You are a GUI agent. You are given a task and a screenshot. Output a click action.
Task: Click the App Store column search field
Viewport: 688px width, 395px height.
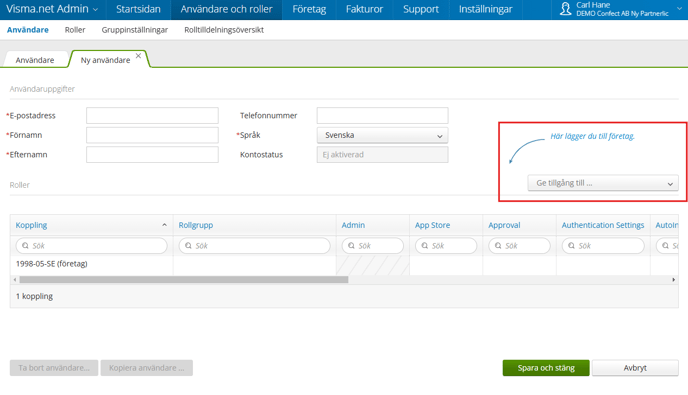pos(446,246)
